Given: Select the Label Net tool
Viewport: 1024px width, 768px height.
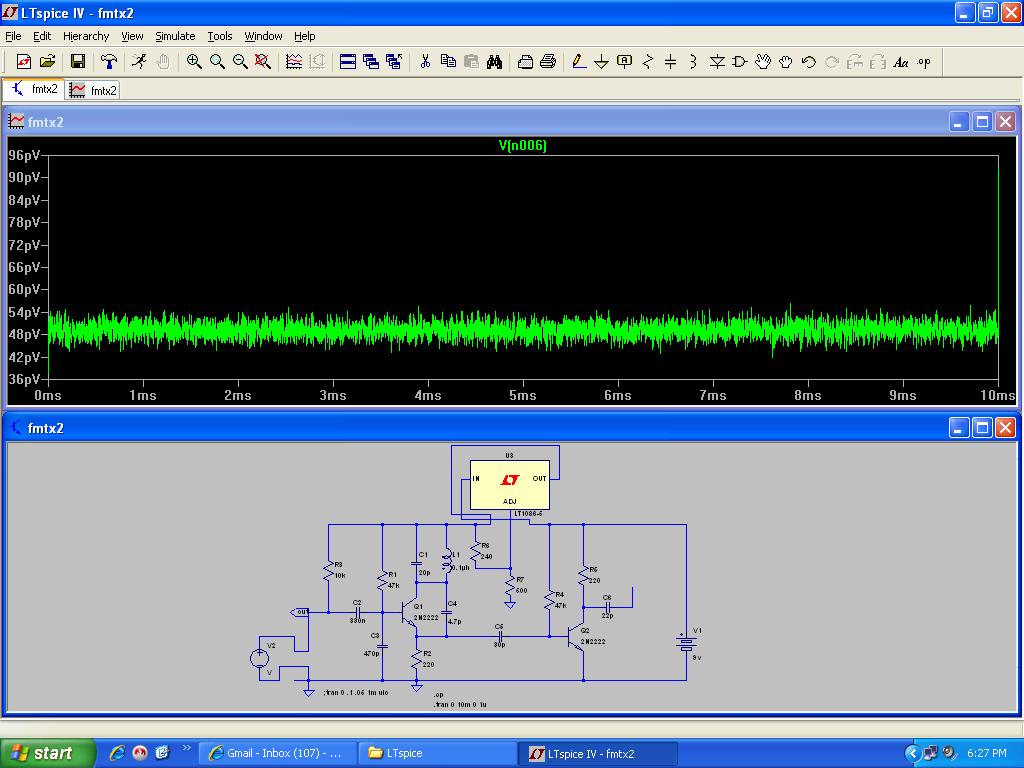Looking at the screenshot, I should [624, 61].
